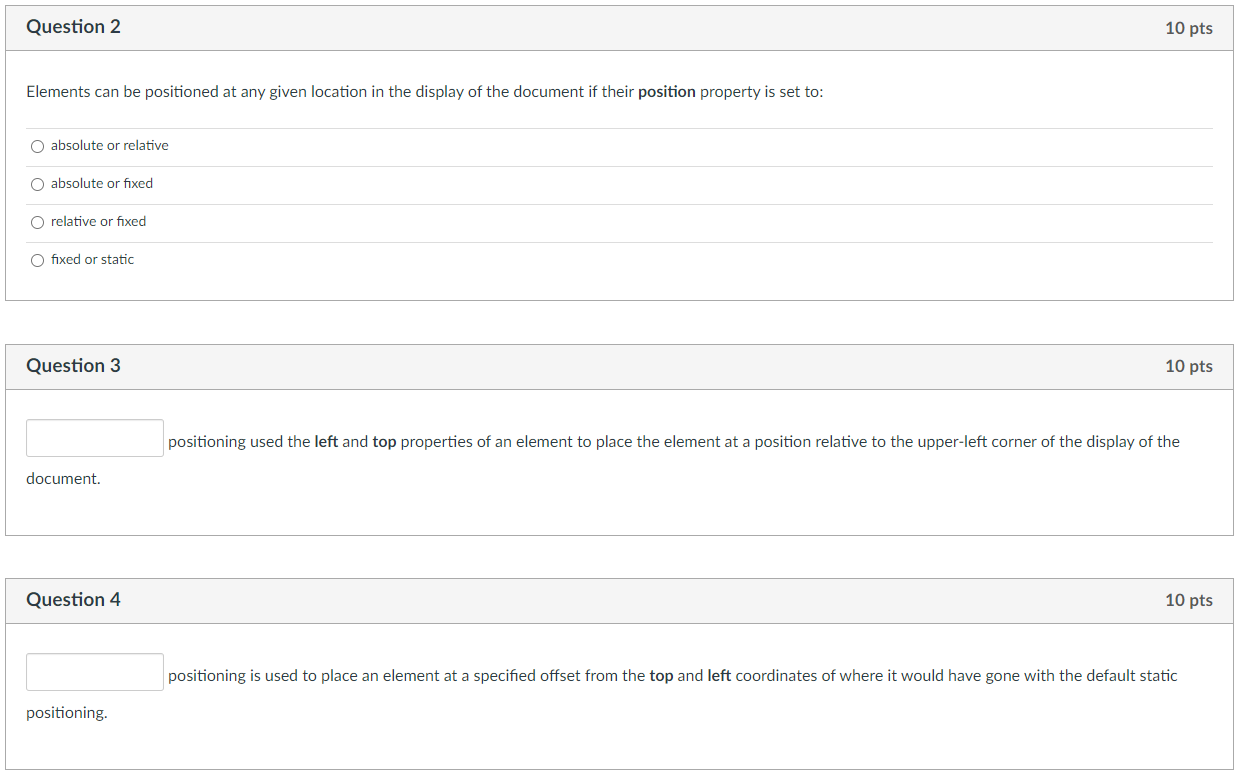Image resolution: width=1240 pixels, height=778 pixels.
Task: Click the bold "left" word in Question 3
Action: [326, 442]
